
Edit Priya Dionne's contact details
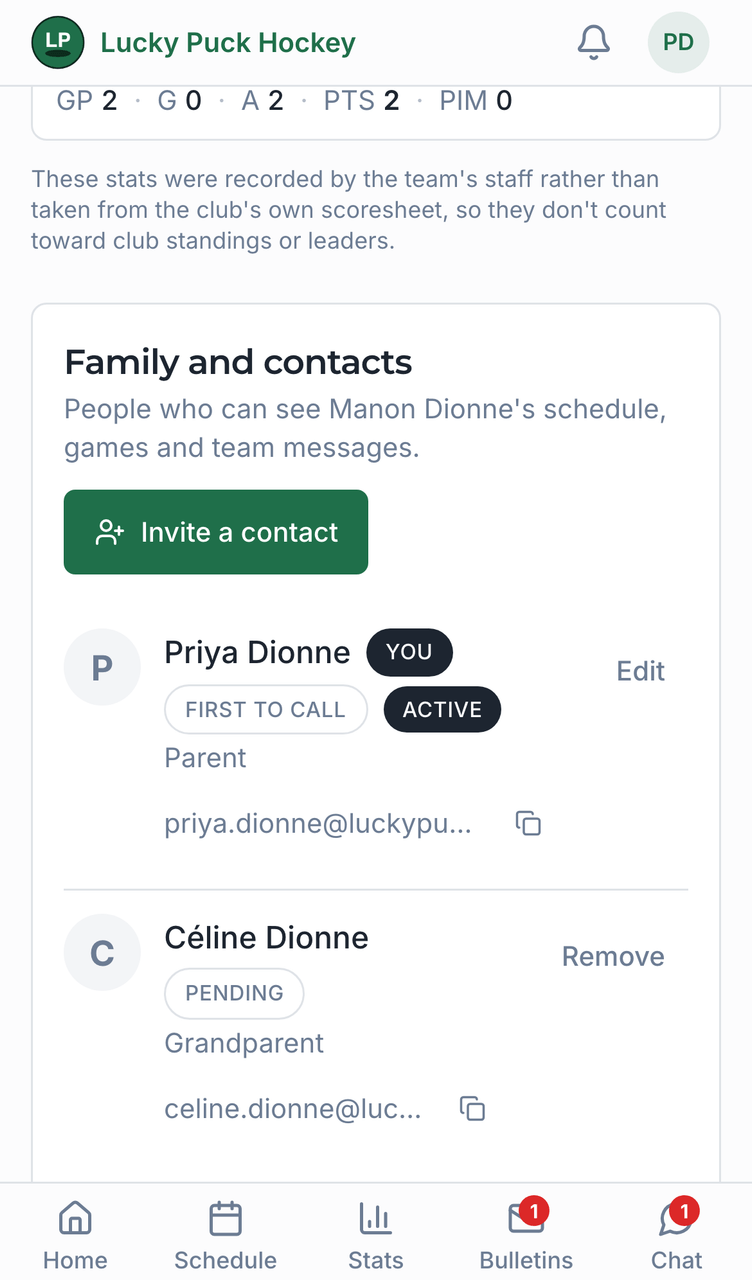640,671
